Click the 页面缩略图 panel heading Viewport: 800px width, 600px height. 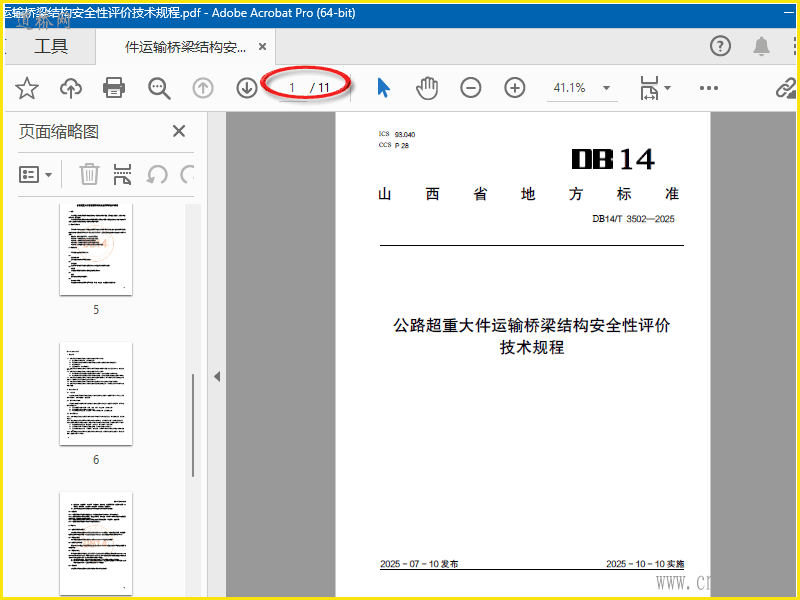(59, 132)
